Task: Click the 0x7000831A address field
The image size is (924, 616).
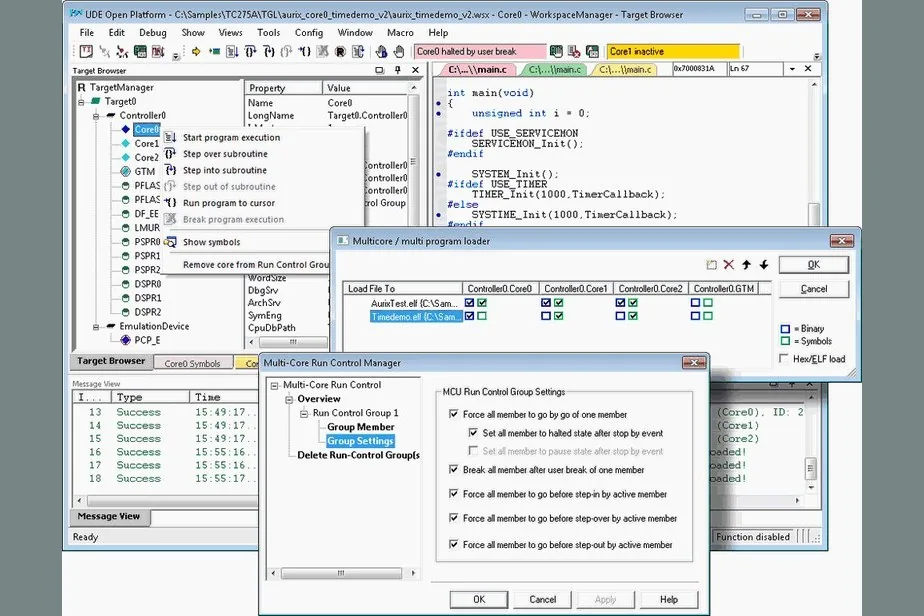Action: coord(698,69)
